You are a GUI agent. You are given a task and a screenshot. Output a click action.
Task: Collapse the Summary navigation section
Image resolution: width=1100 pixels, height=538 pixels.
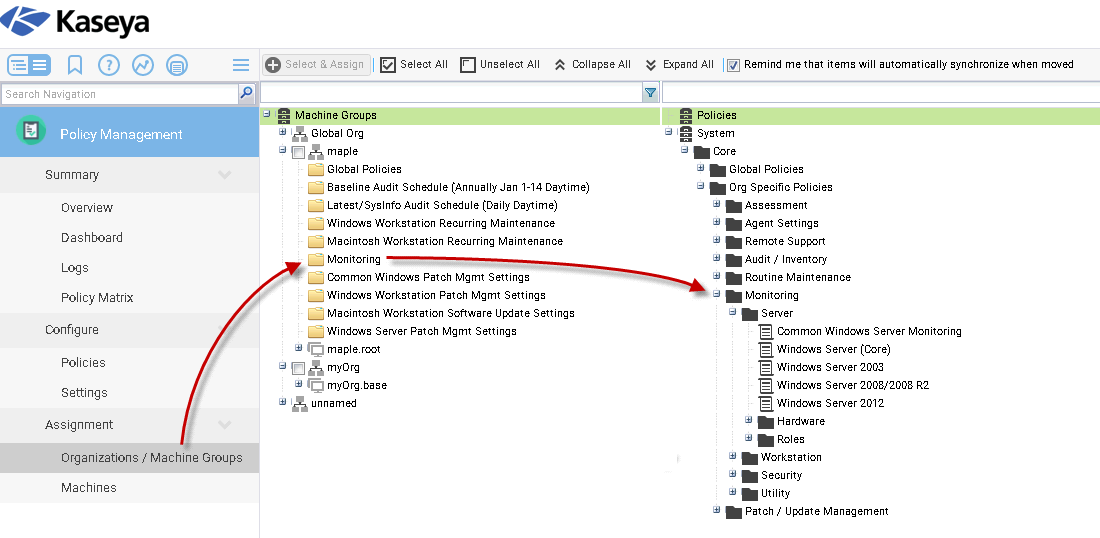[x=224, y=175]
